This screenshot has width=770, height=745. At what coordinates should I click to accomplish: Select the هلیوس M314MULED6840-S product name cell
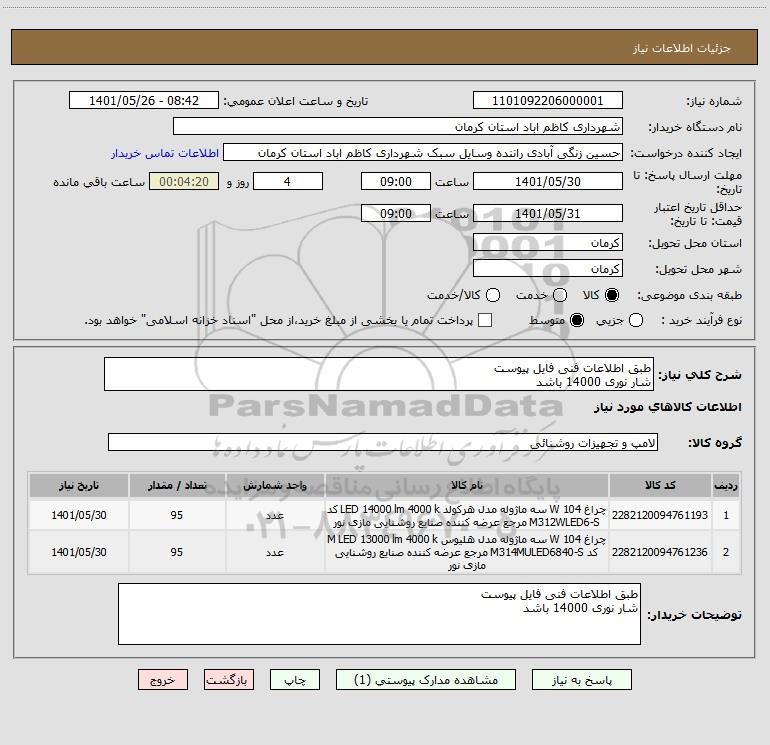pyautogui.click(x=467, y=552)
